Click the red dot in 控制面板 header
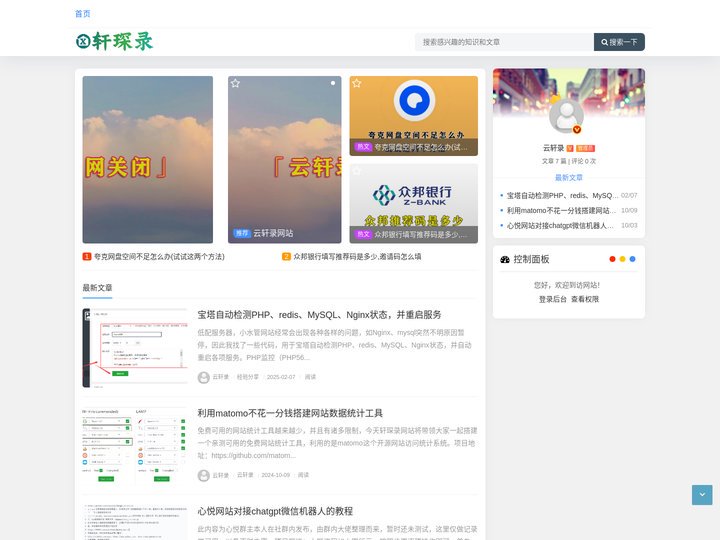The image size is (720, 540). point(612,259)
